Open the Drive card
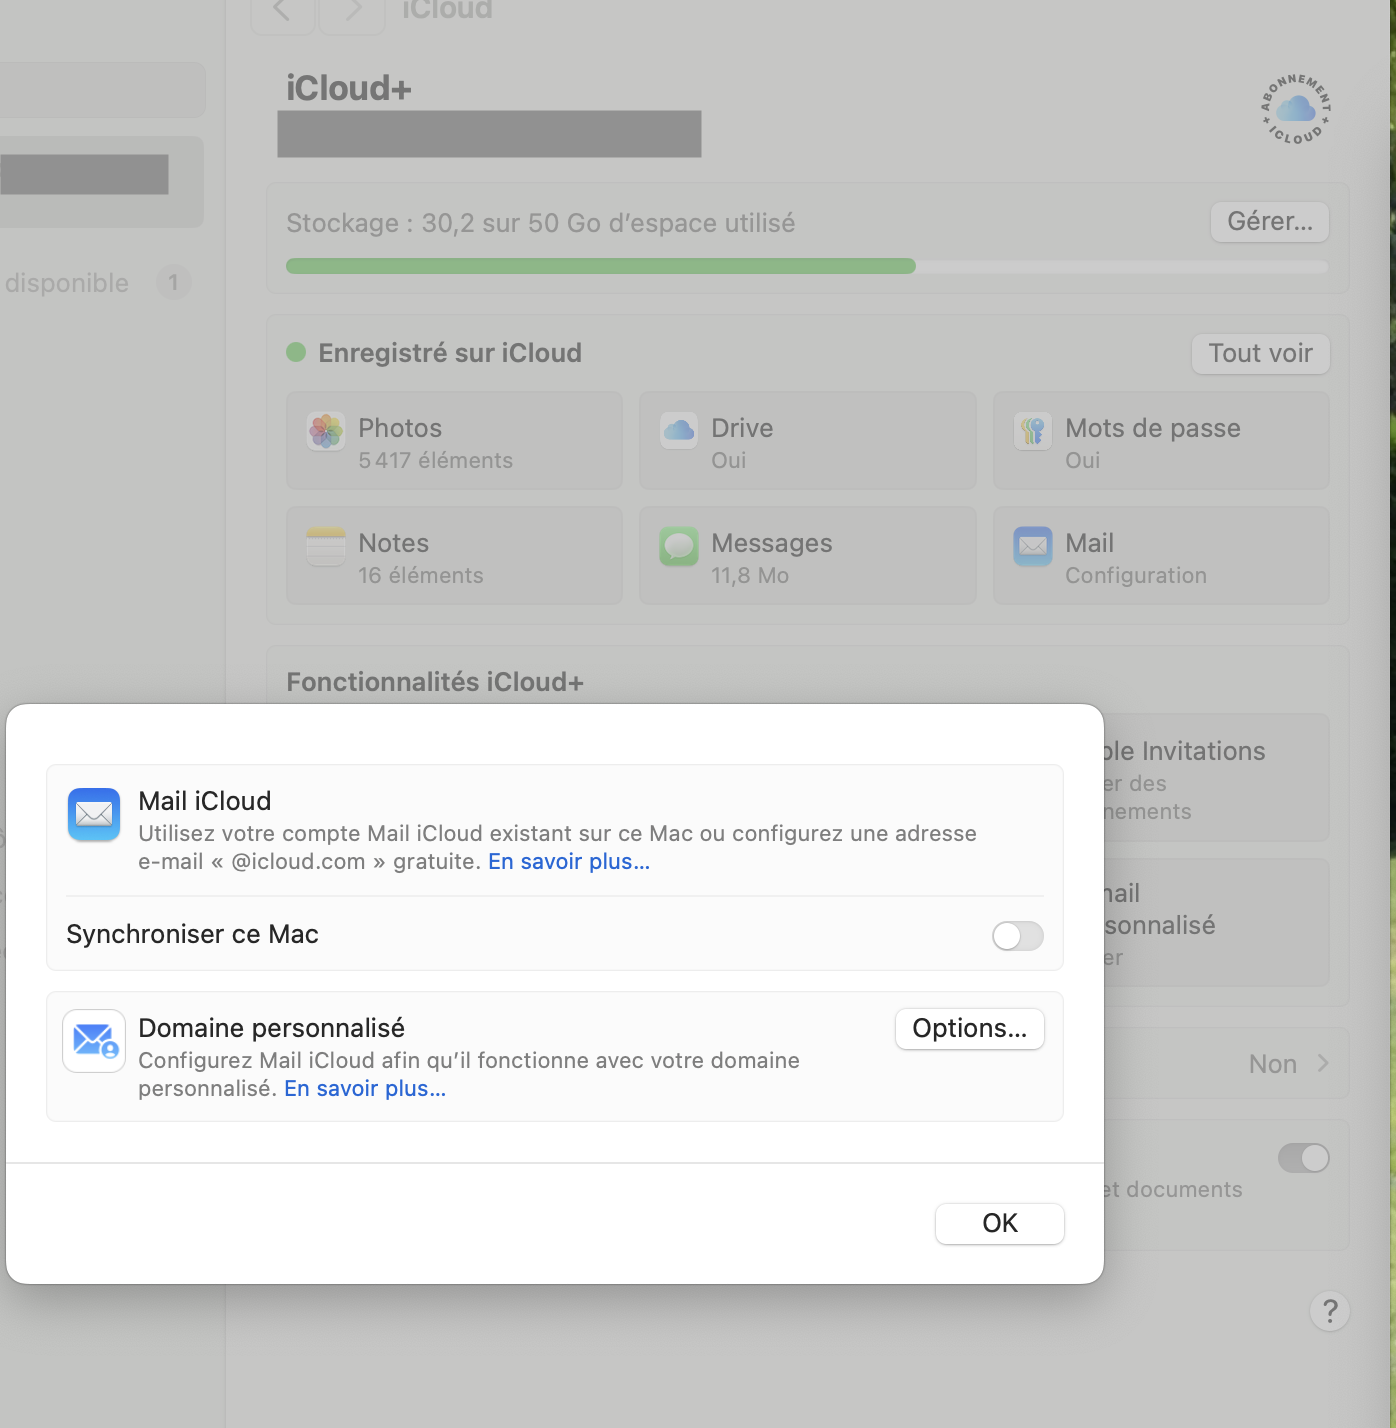 (808, 440)
